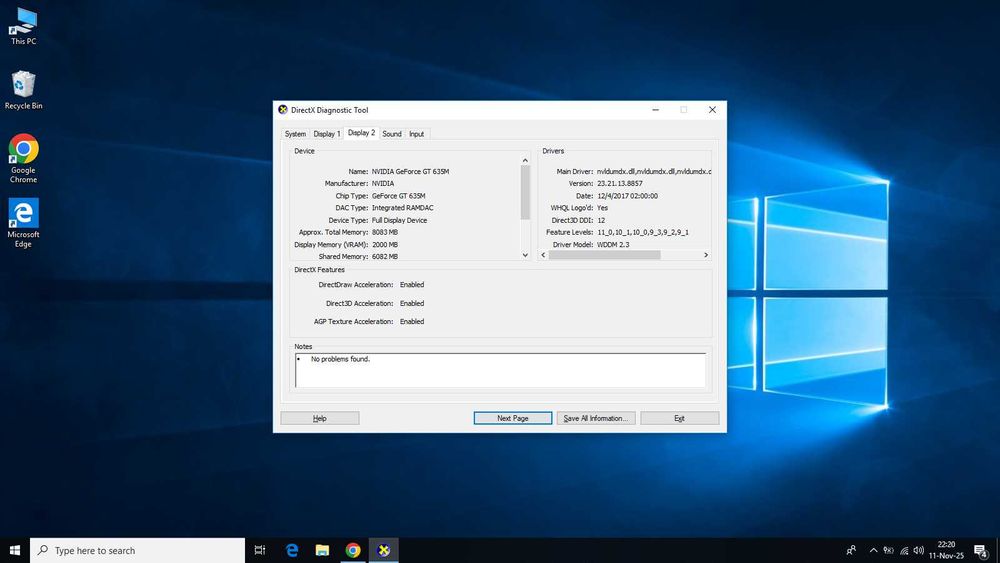Click the Approx. Total Memory 8083 MB value
This screenshot has height=563, width=1000.
click(x=385, y=233)
